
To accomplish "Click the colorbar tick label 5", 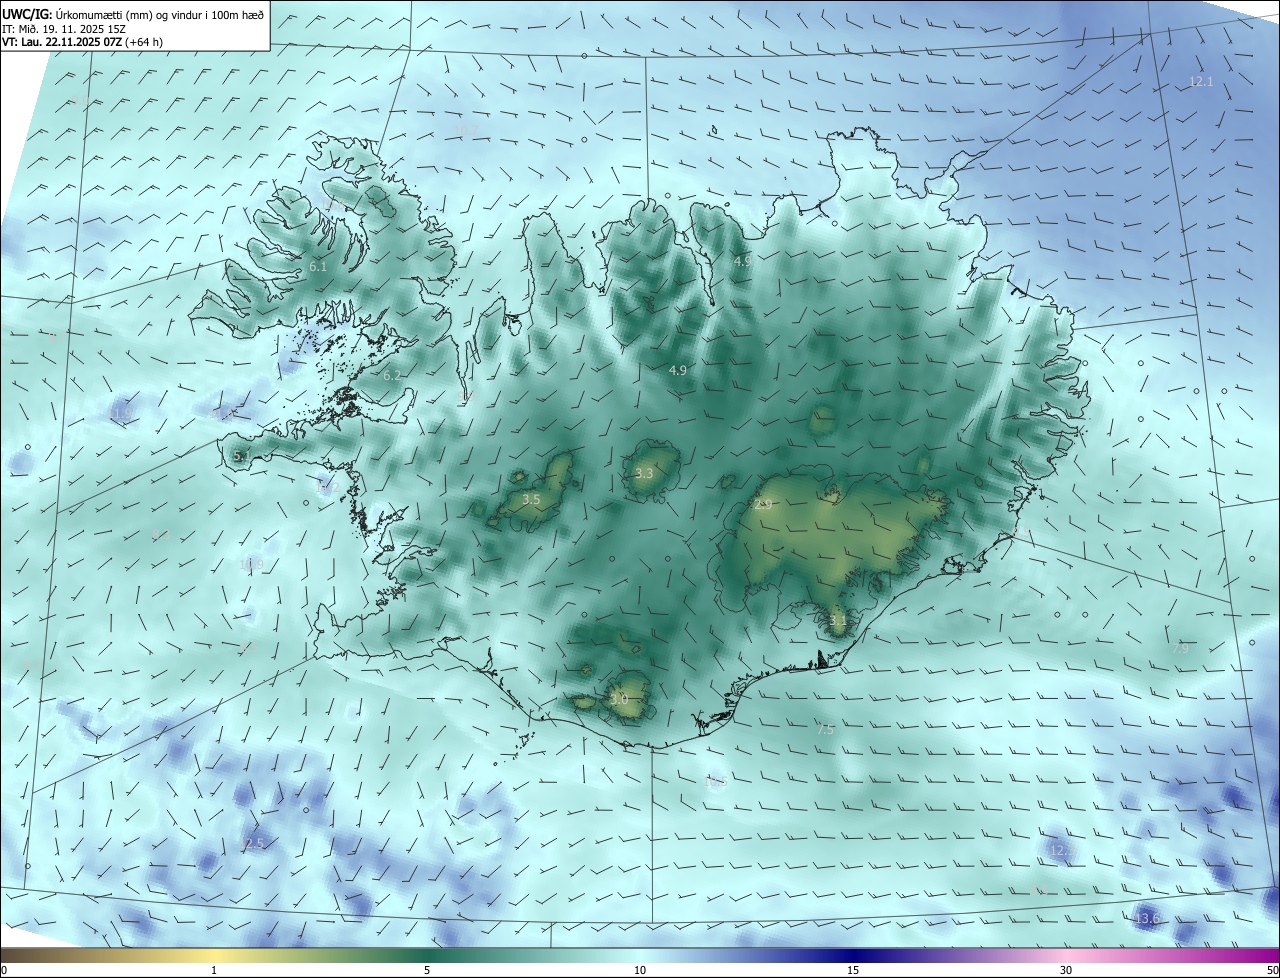I will click(427, 970).
